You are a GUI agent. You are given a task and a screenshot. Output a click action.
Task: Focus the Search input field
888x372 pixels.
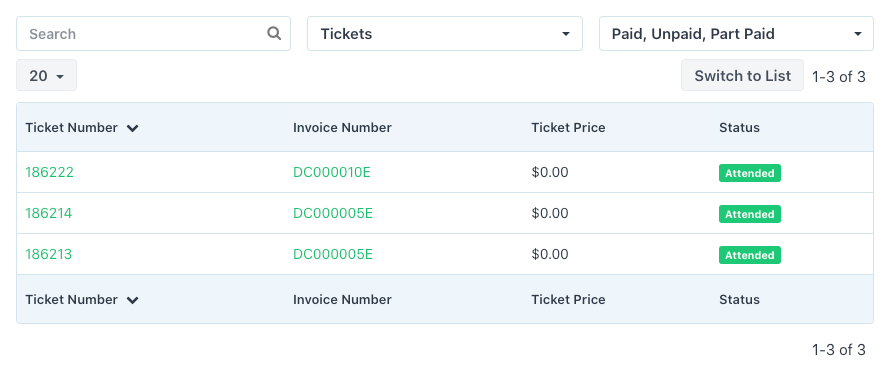153,33
